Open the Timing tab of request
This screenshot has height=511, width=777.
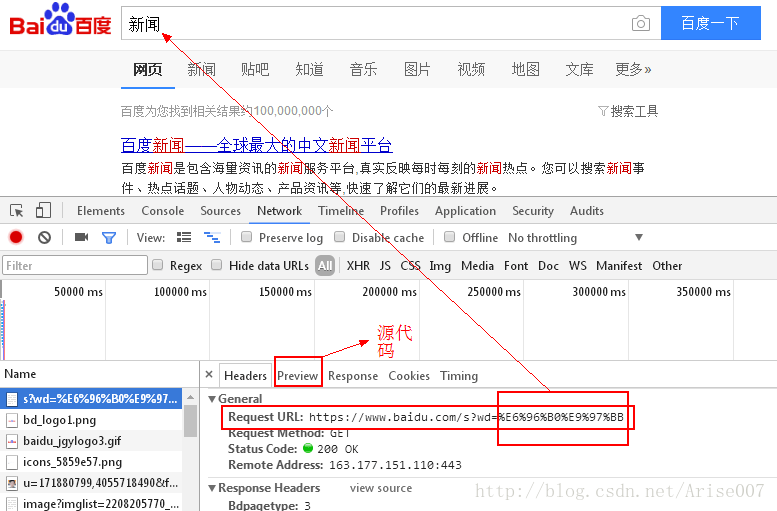point(459,376)
